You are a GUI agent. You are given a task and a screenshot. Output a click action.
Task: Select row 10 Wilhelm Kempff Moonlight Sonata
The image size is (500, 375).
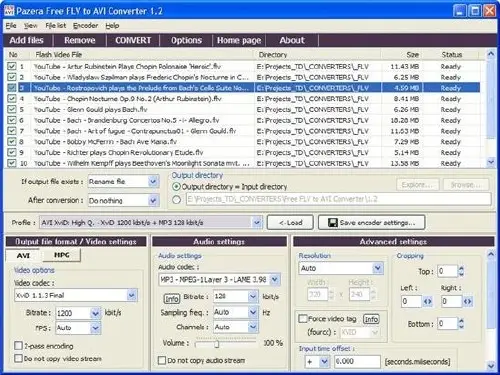click(243, 163)
